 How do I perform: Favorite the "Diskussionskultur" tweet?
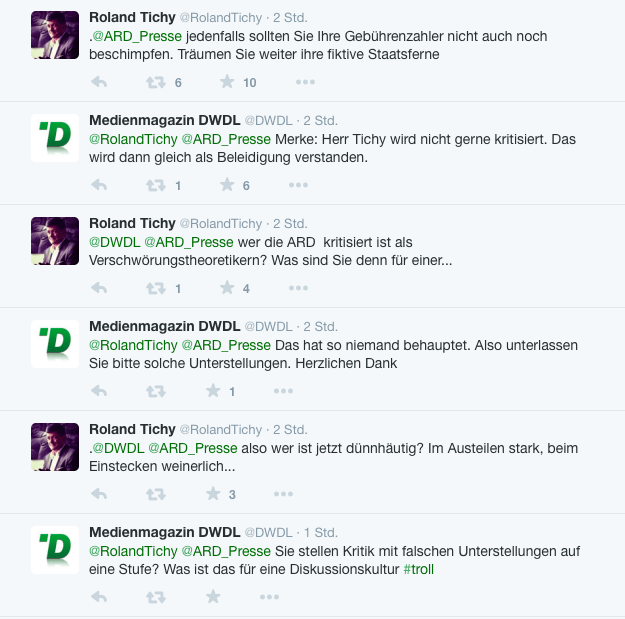pyautogui.click(x=213, y=597)
